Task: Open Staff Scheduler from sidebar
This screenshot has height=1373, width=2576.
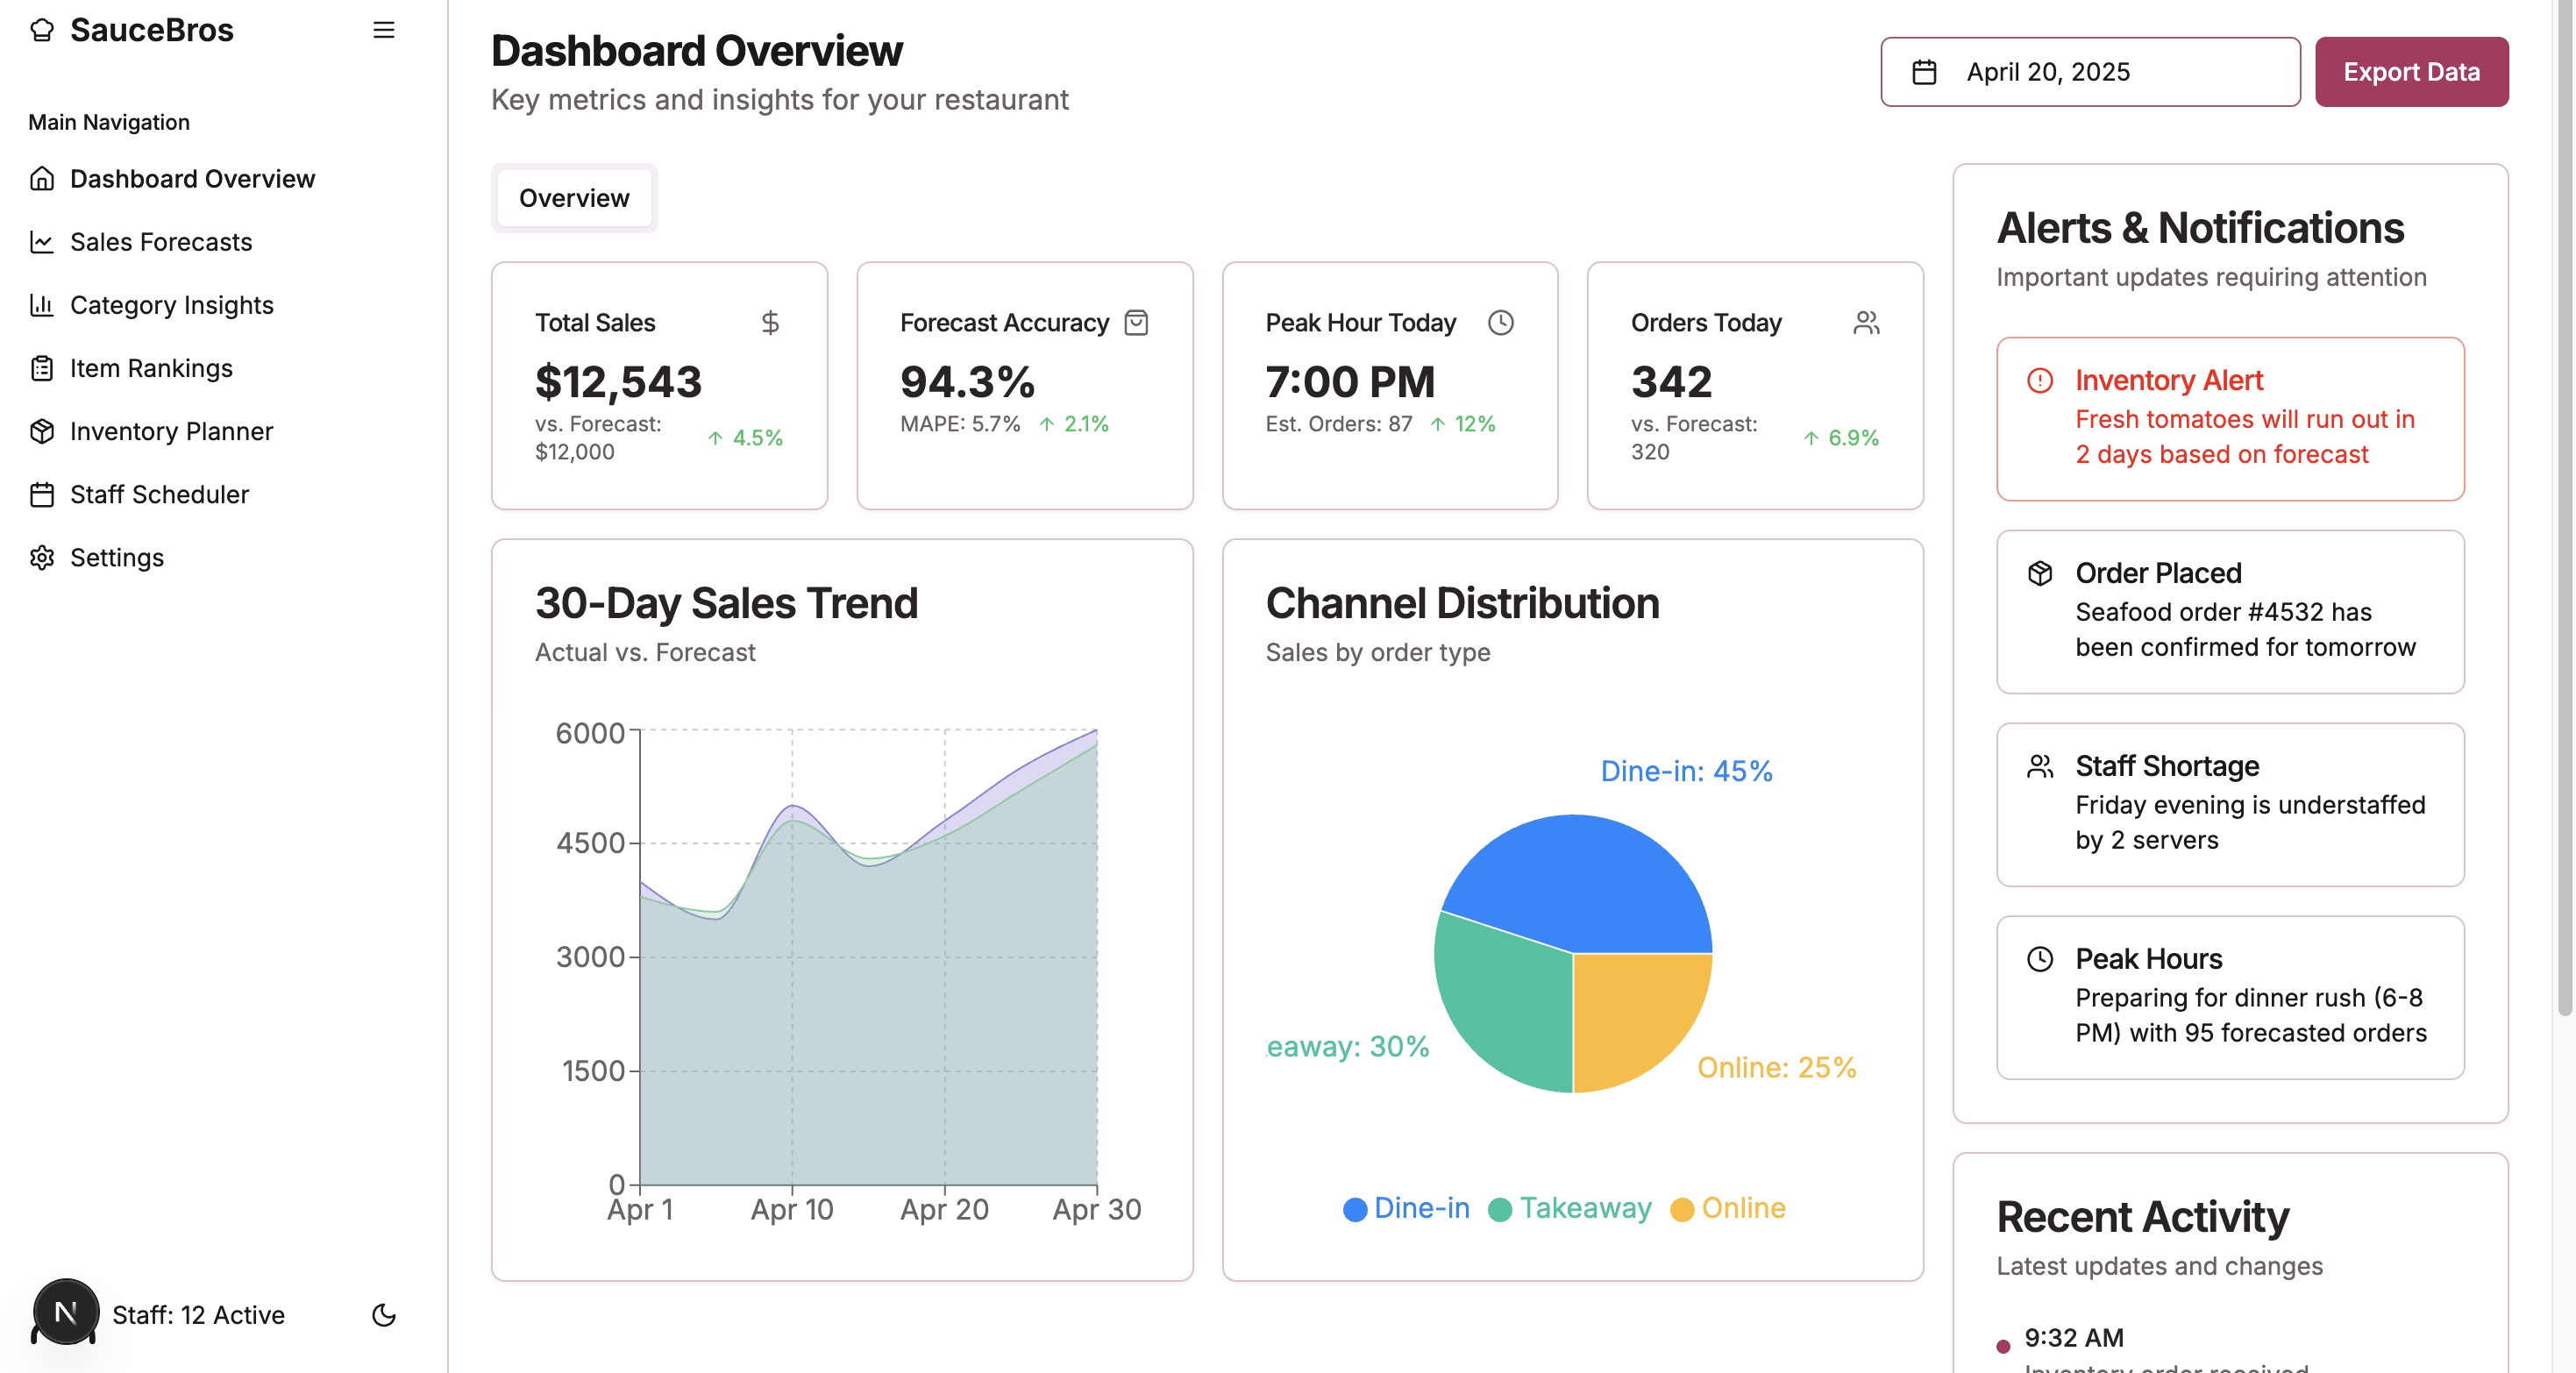Action: click(159, 494)
